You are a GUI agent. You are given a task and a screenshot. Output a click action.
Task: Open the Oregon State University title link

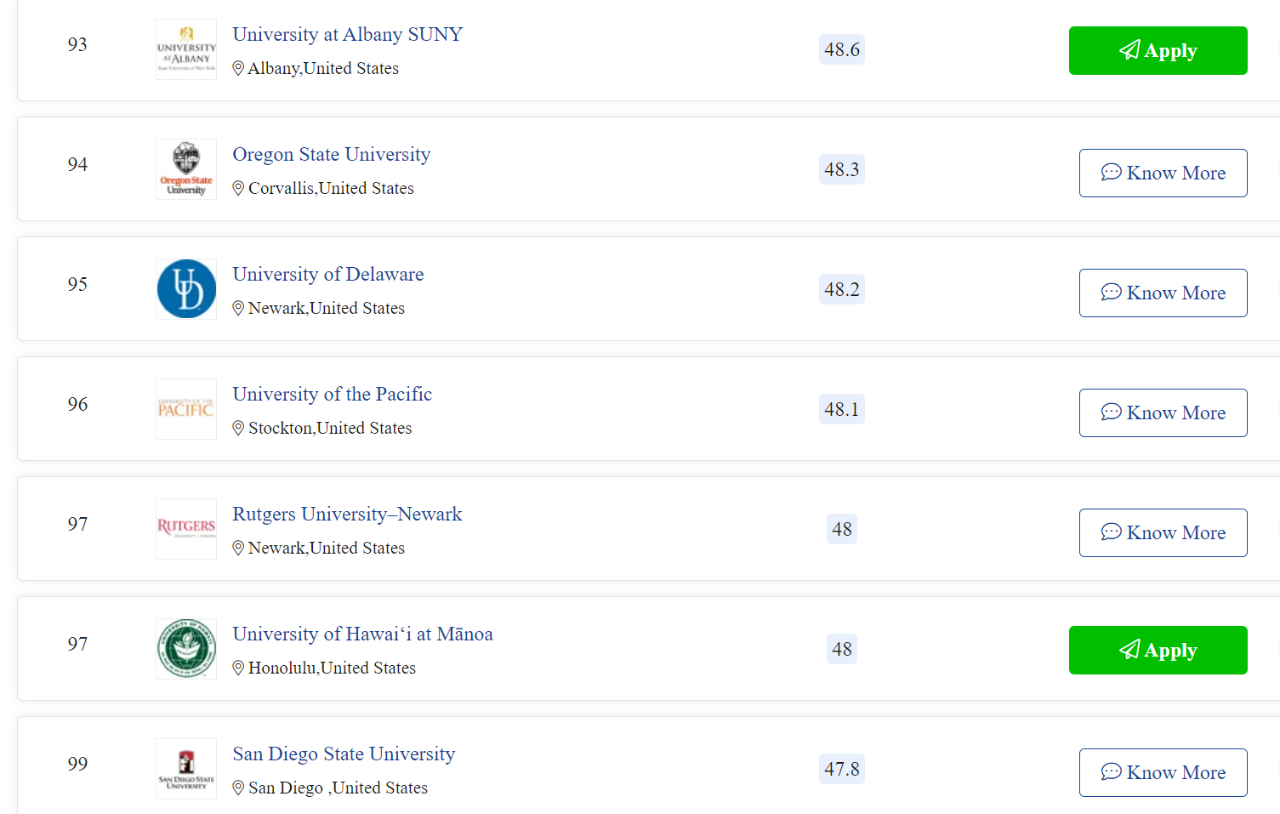point(331,154)
